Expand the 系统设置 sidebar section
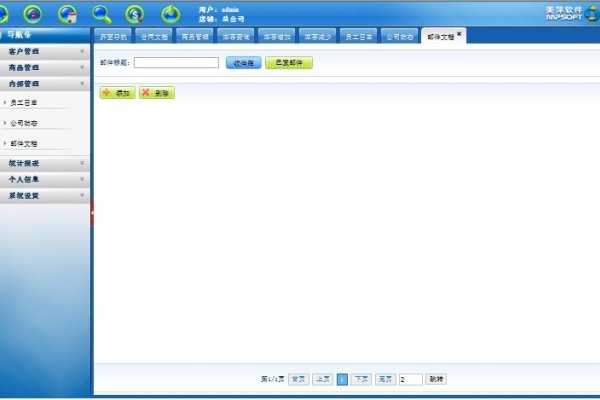Viewport: 600px width, 400px height. coord(45,196)
